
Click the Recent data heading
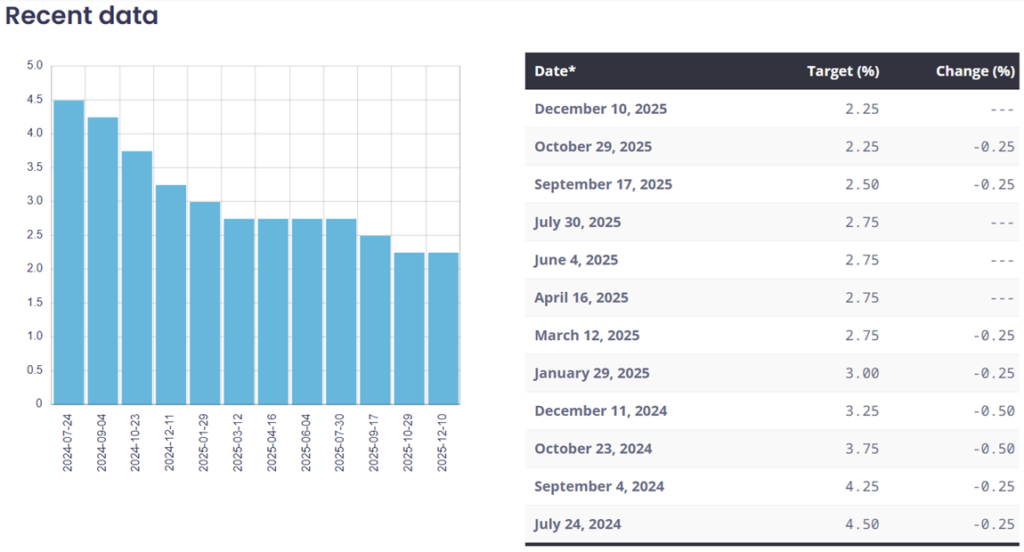[82, 17]
